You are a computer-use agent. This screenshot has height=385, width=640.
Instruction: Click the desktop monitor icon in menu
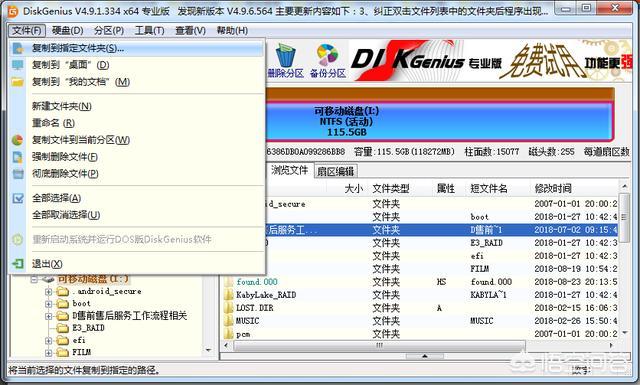click(x=18, y=65)
